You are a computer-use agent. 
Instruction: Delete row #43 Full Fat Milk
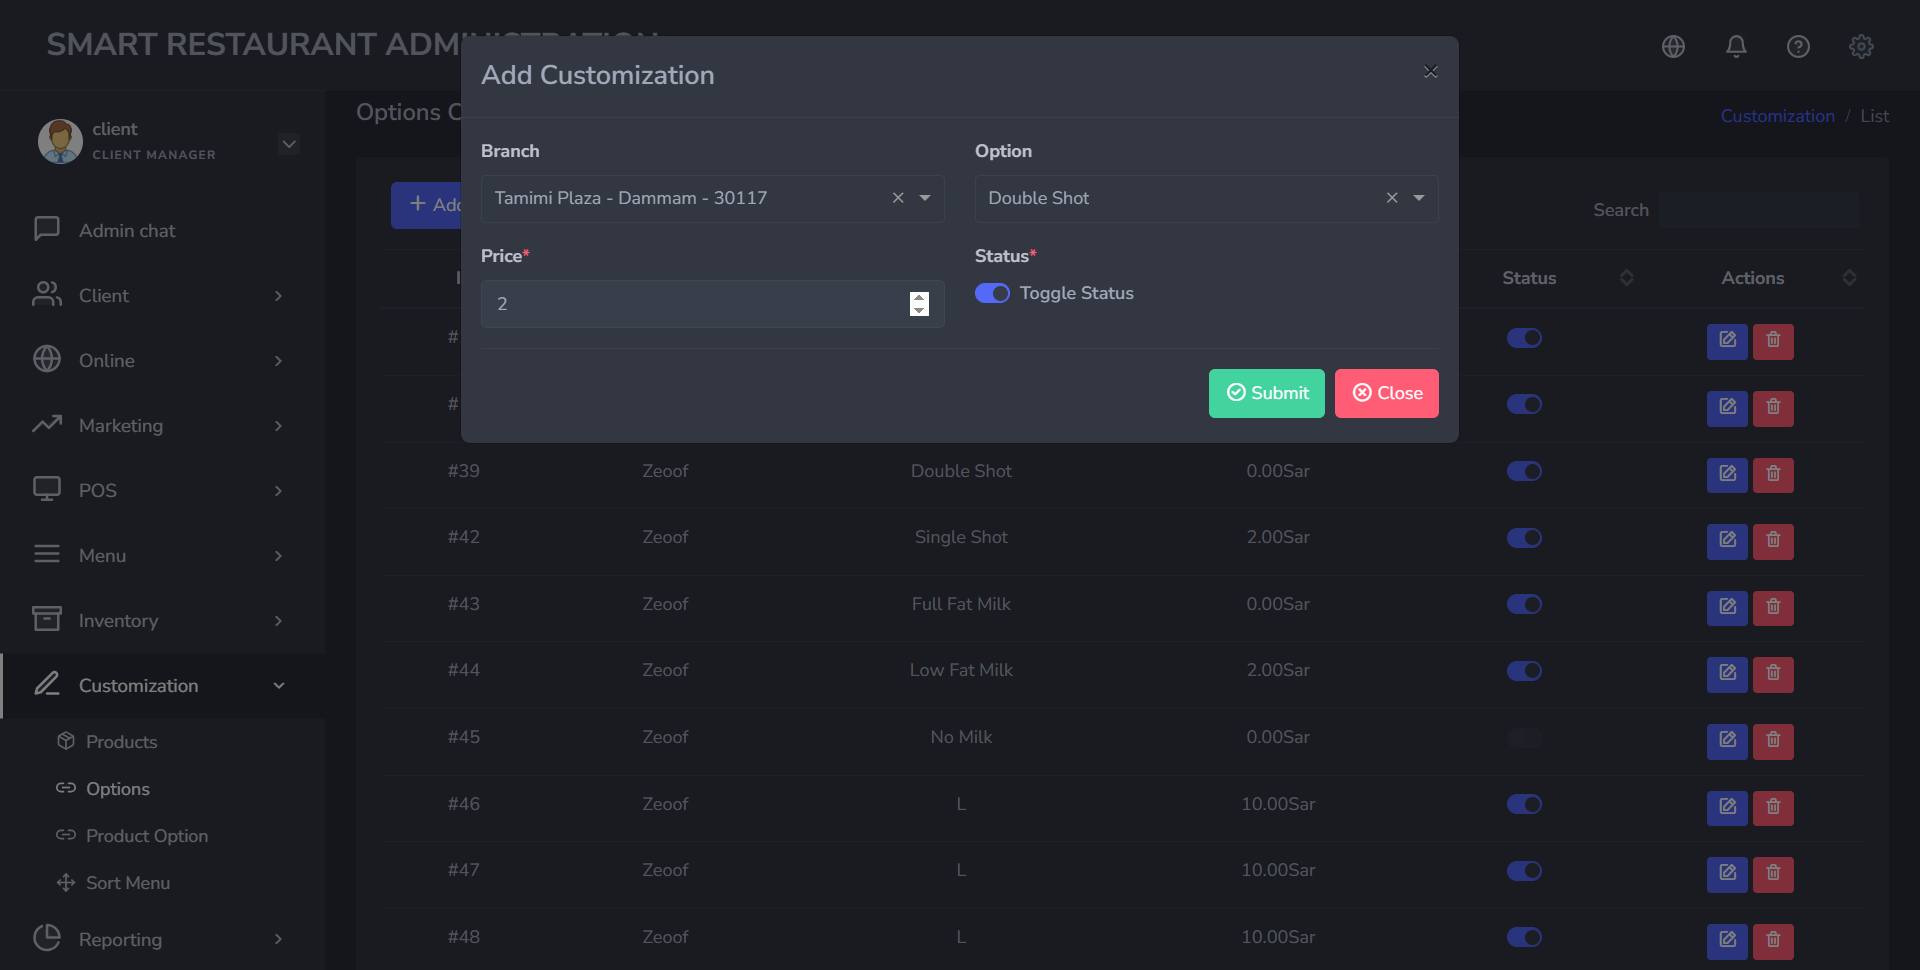(1773, 607)
